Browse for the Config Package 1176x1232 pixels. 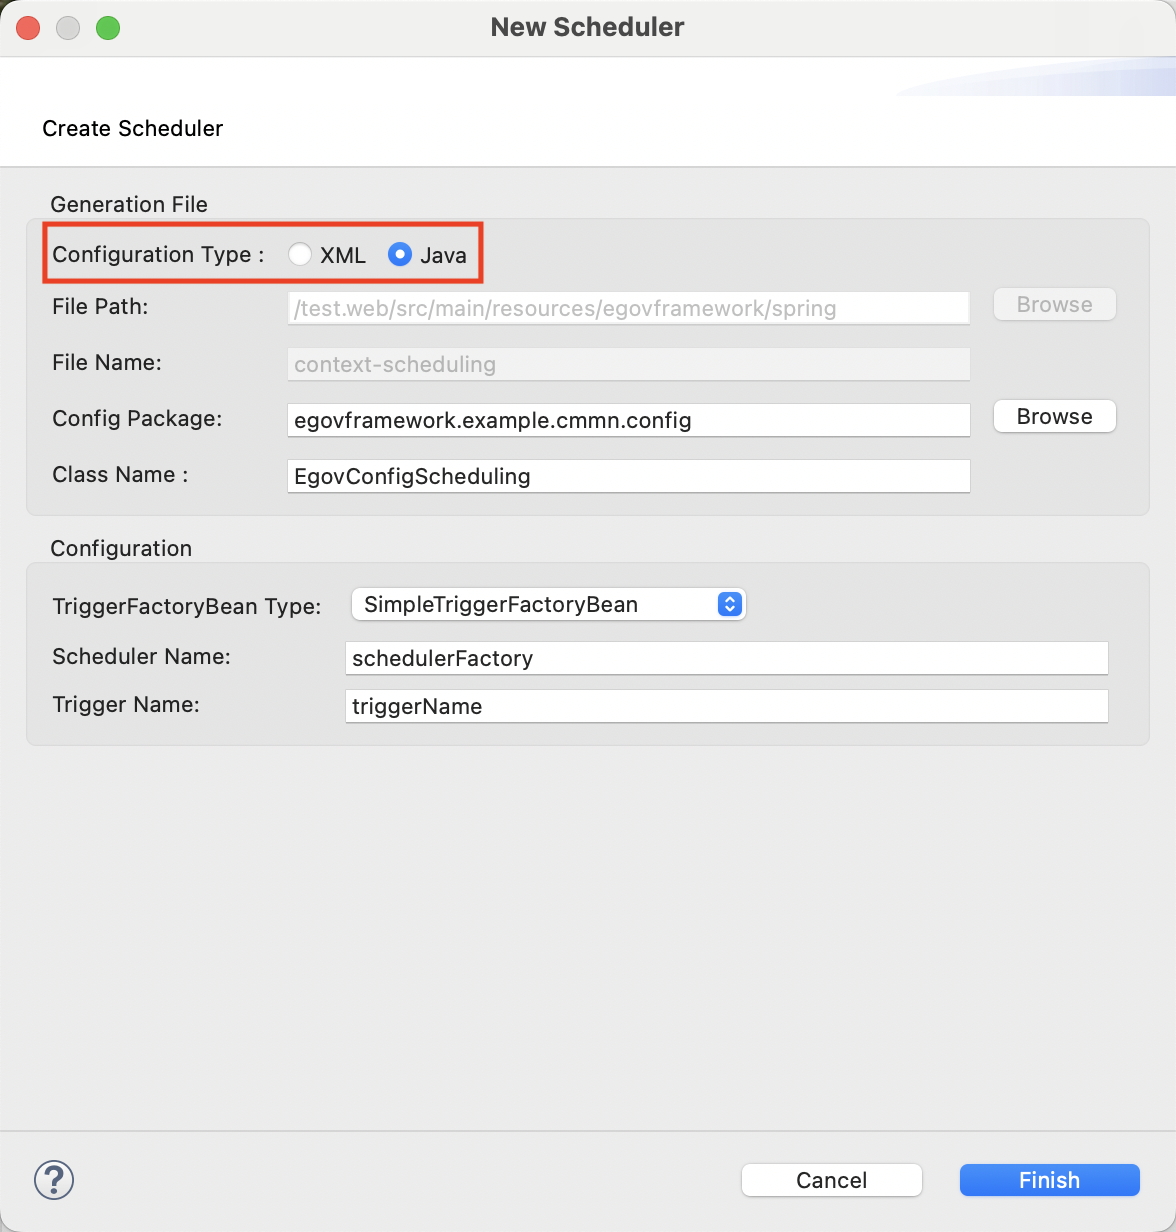[1054, 417]
